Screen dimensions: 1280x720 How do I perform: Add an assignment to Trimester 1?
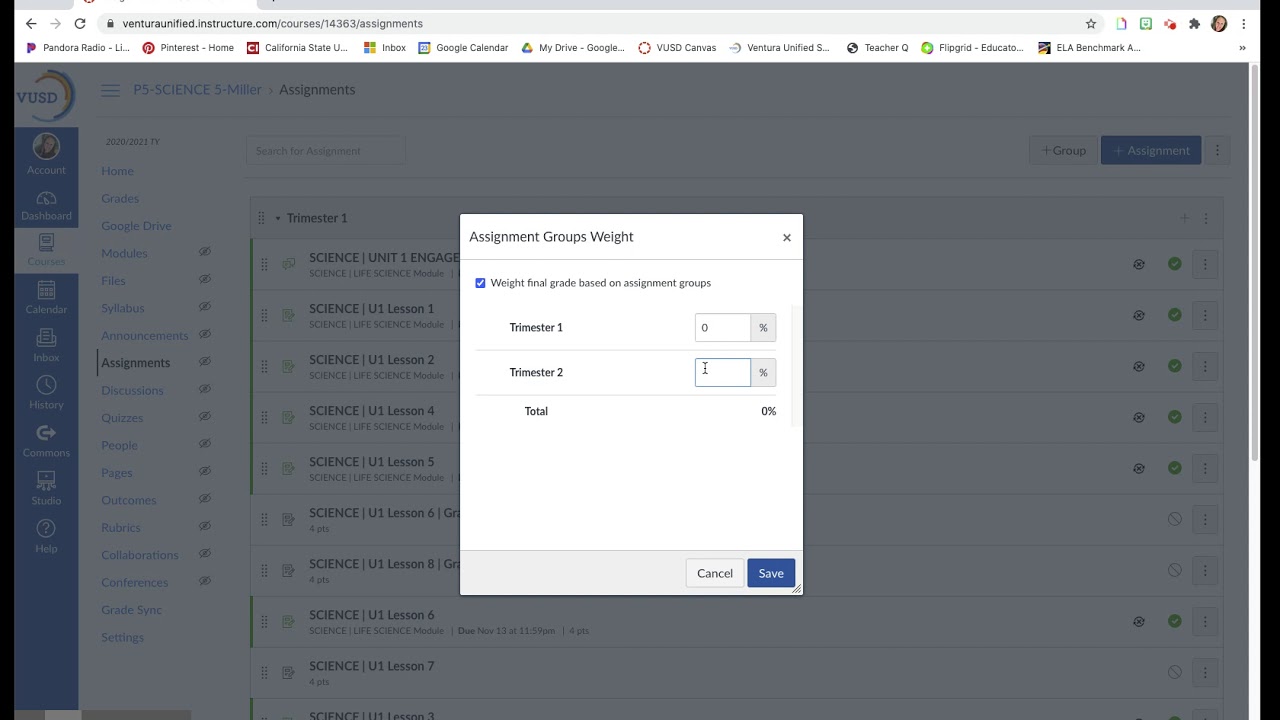click(1184, 218)
